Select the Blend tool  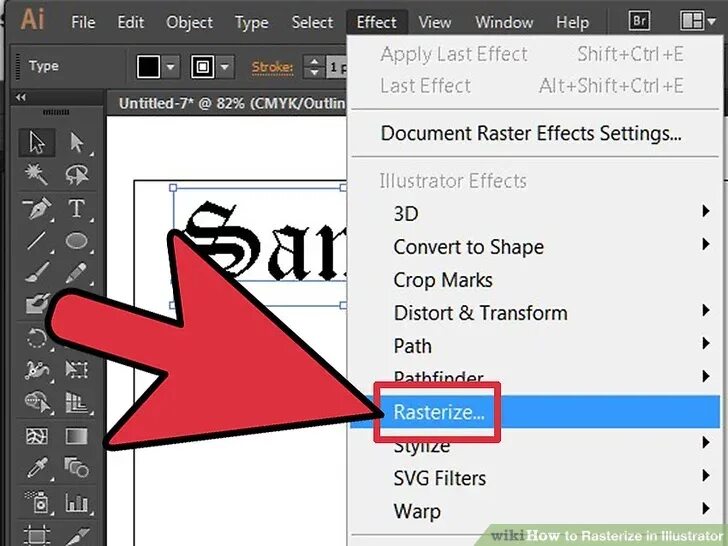pos(76,468)
